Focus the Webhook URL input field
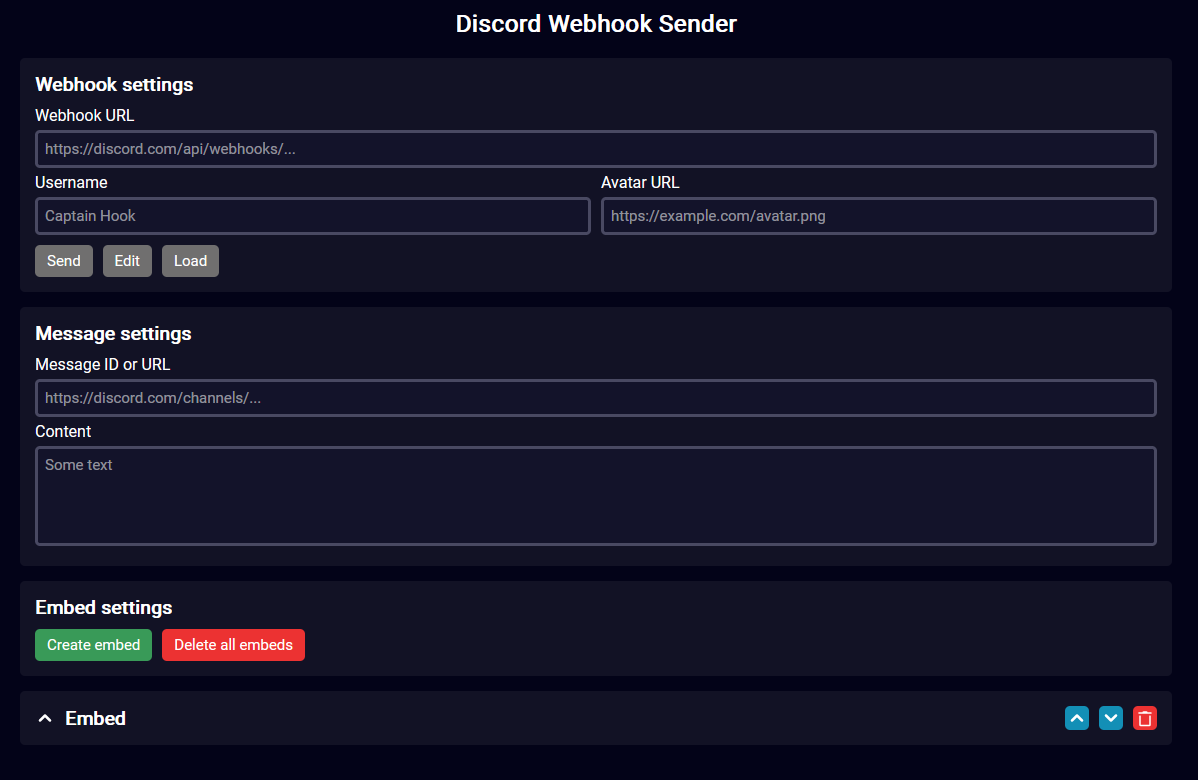The image size is (1198, 780). (595, 149)
